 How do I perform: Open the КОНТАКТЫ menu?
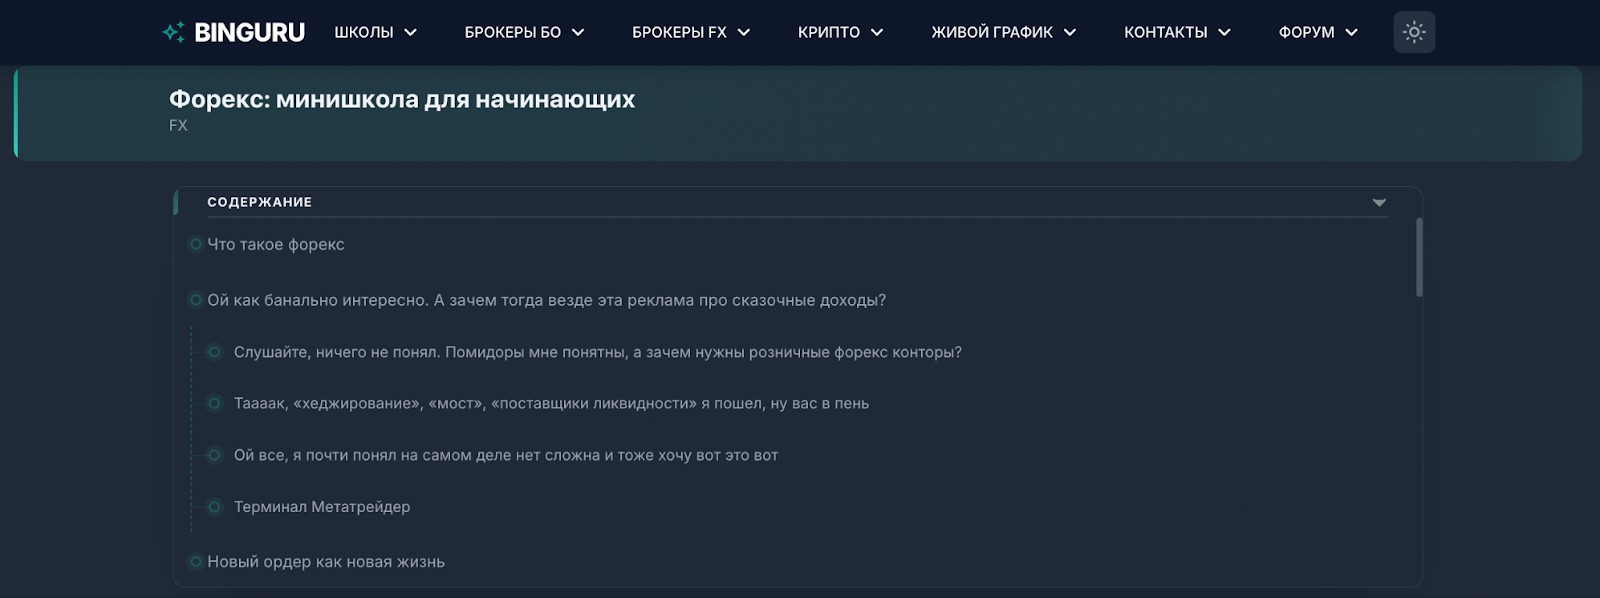1177,32
